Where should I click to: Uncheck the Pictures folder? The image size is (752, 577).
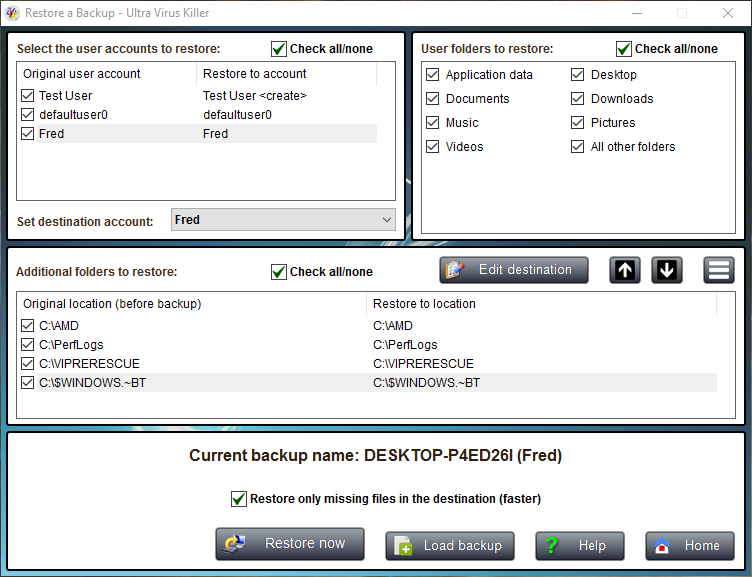(x=577, y=122)
